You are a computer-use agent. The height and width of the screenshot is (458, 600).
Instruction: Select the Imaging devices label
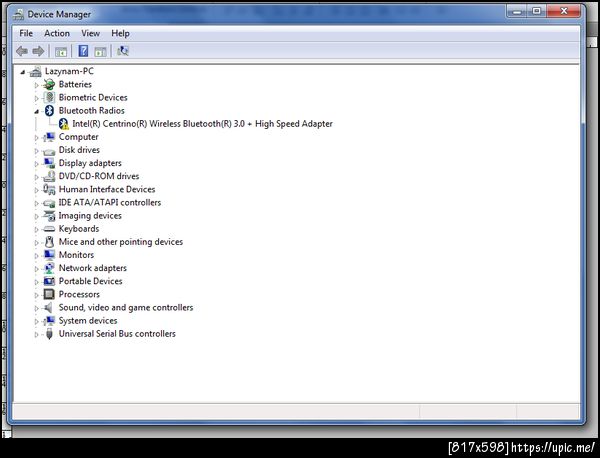click(90, 215)
